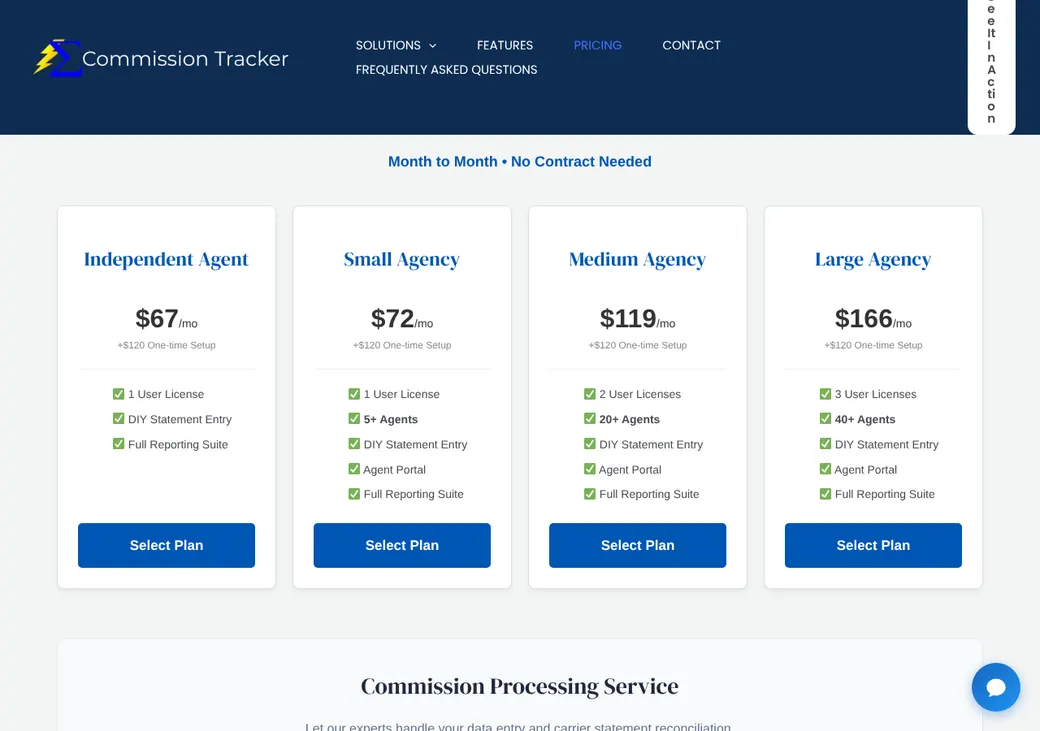Image resolution: width=1040 pixels, height=731 pixels.
Task: Click checkmark beside Small Agency Agent Portal
Action: 354,469
